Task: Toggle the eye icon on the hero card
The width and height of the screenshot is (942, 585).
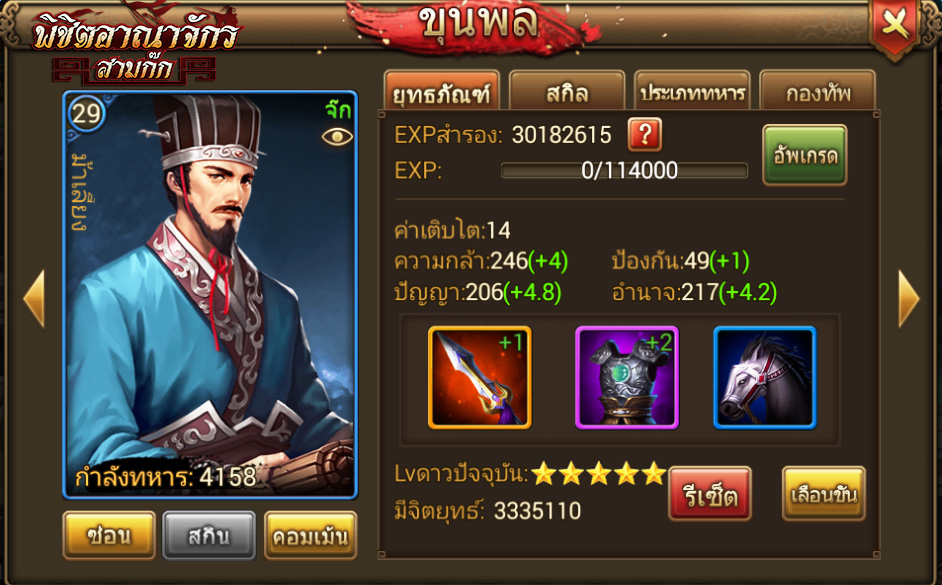Action: (337, 138)
